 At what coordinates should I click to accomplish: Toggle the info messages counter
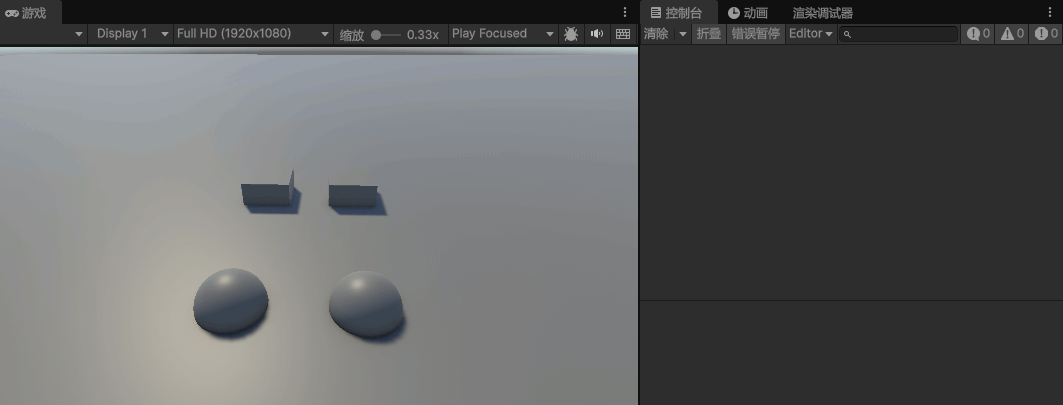(978, 34)
